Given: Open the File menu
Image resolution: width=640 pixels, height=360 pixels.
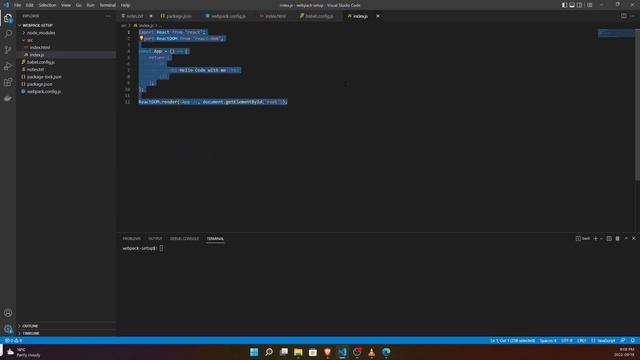Looking at the screenshot, I should [18, 5].
